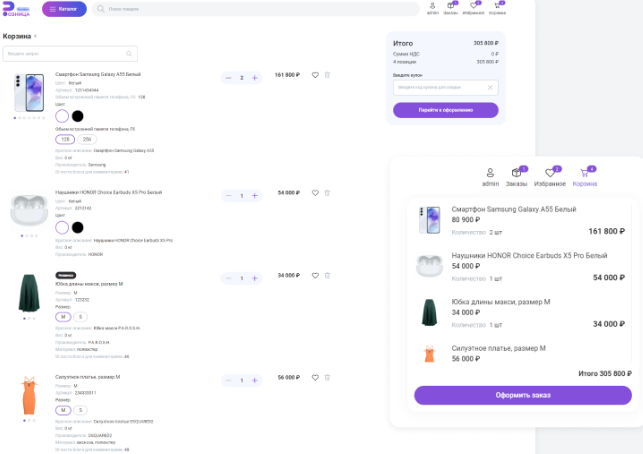Click the coupon code input field
Image resolution: width=643 pixels, height=454 pixels.
coord(446,87)
